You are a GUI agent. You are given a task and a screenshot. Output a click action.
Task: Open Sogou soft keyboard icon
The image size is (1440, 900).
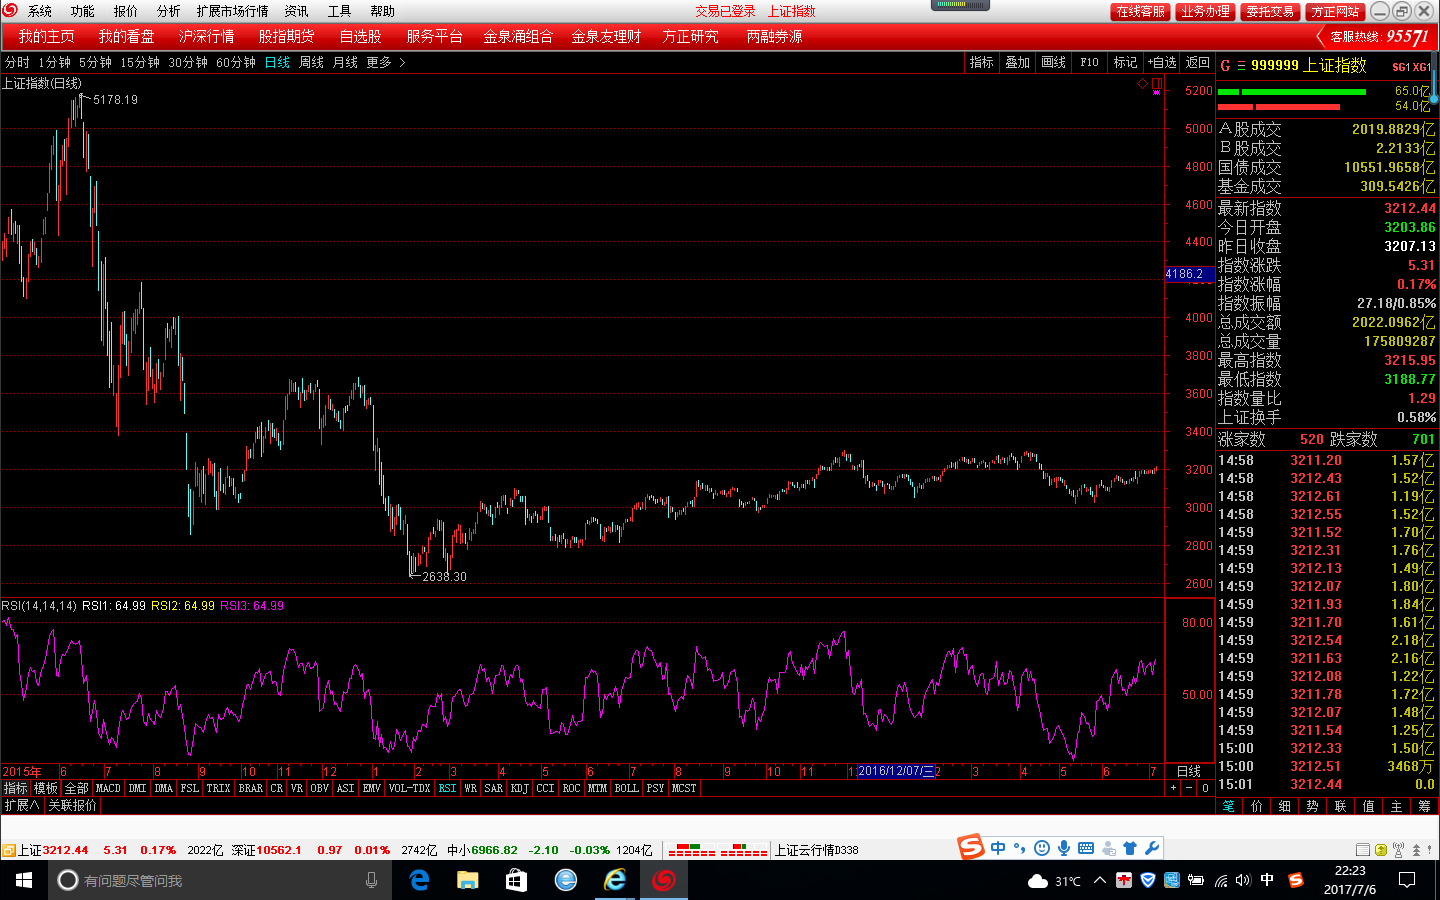pos(1086,848)
